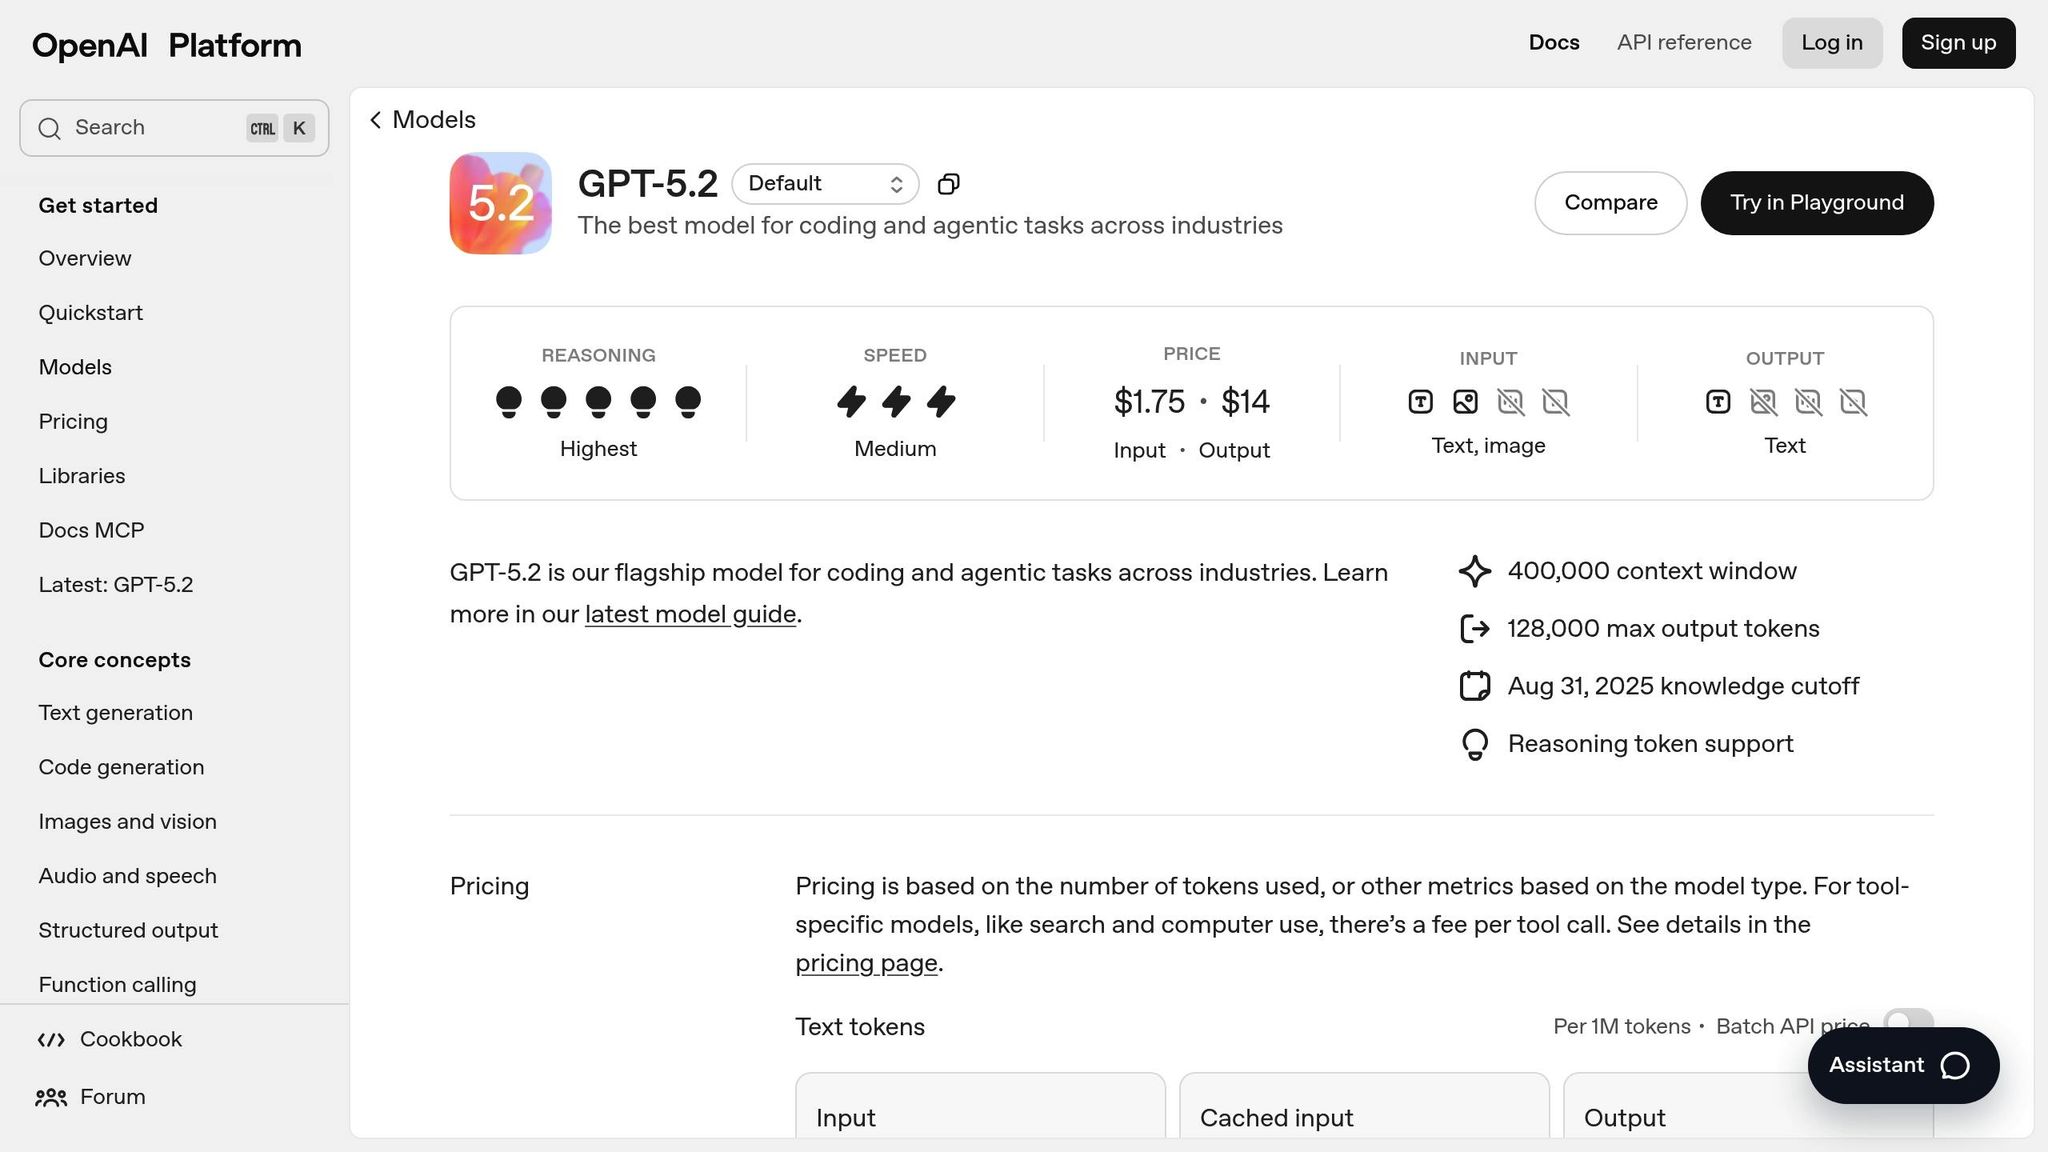
Task: Open the Default version dropdown
Action: click(825, 184)
